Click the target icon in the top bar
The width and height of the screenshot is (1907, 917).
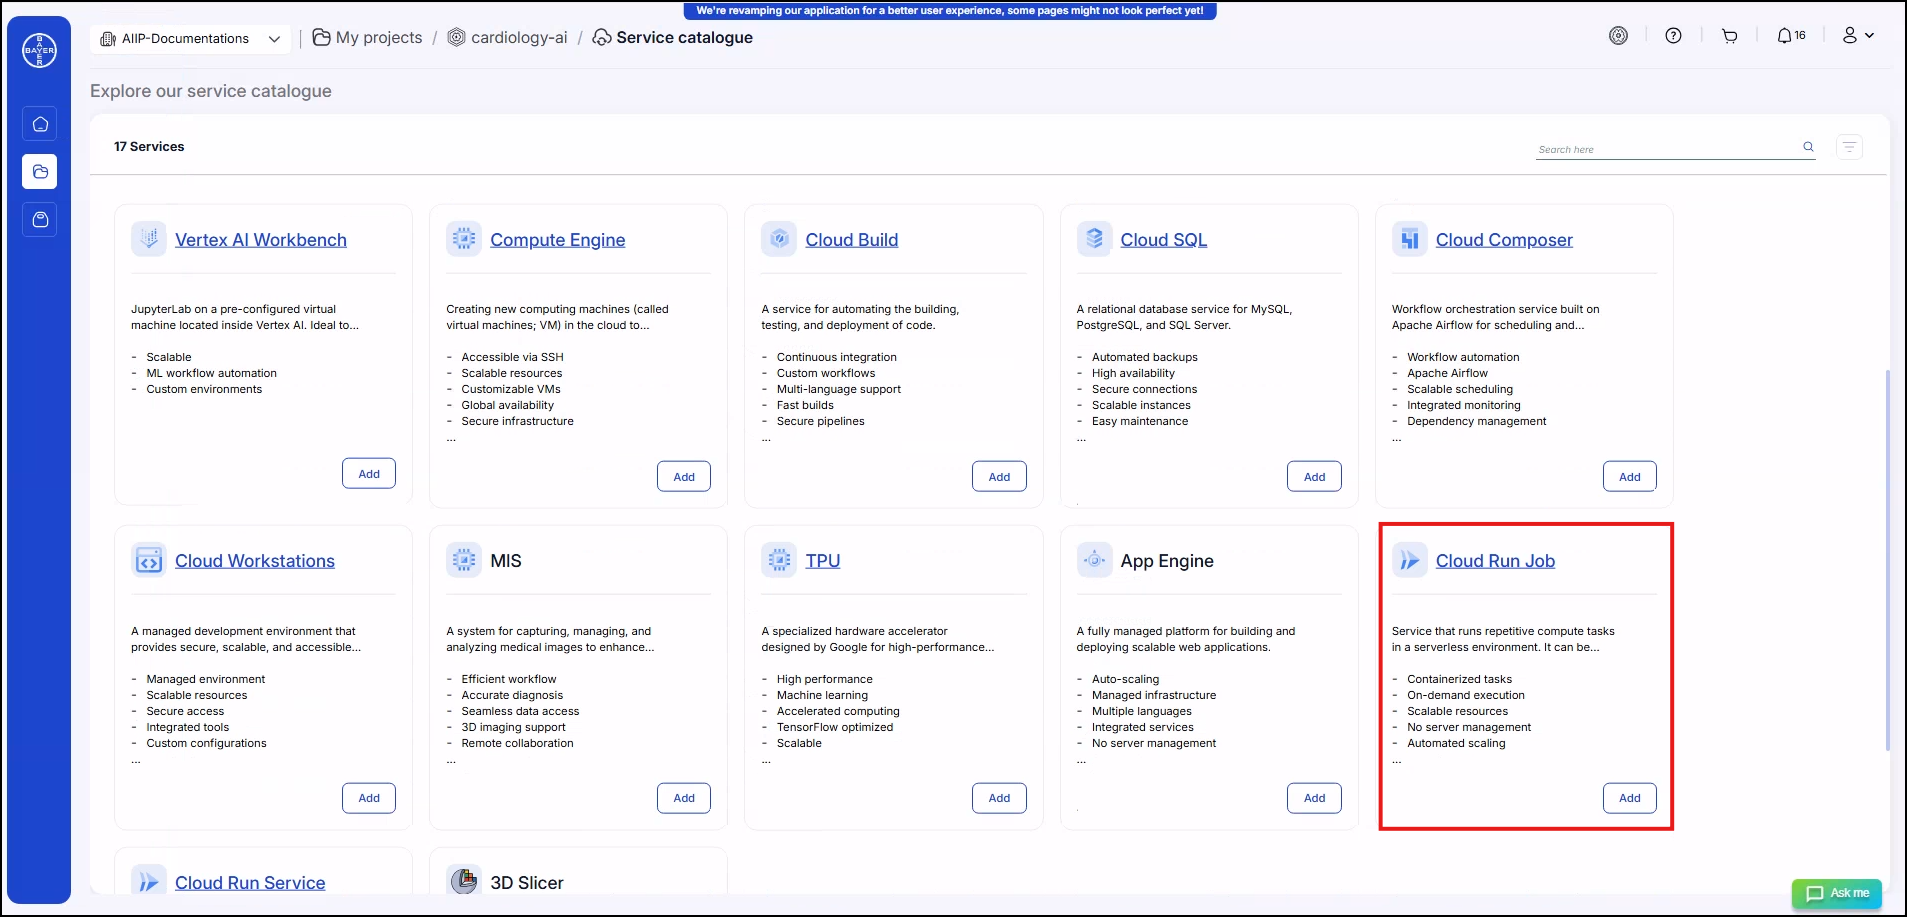click(x=1618, y=36)
